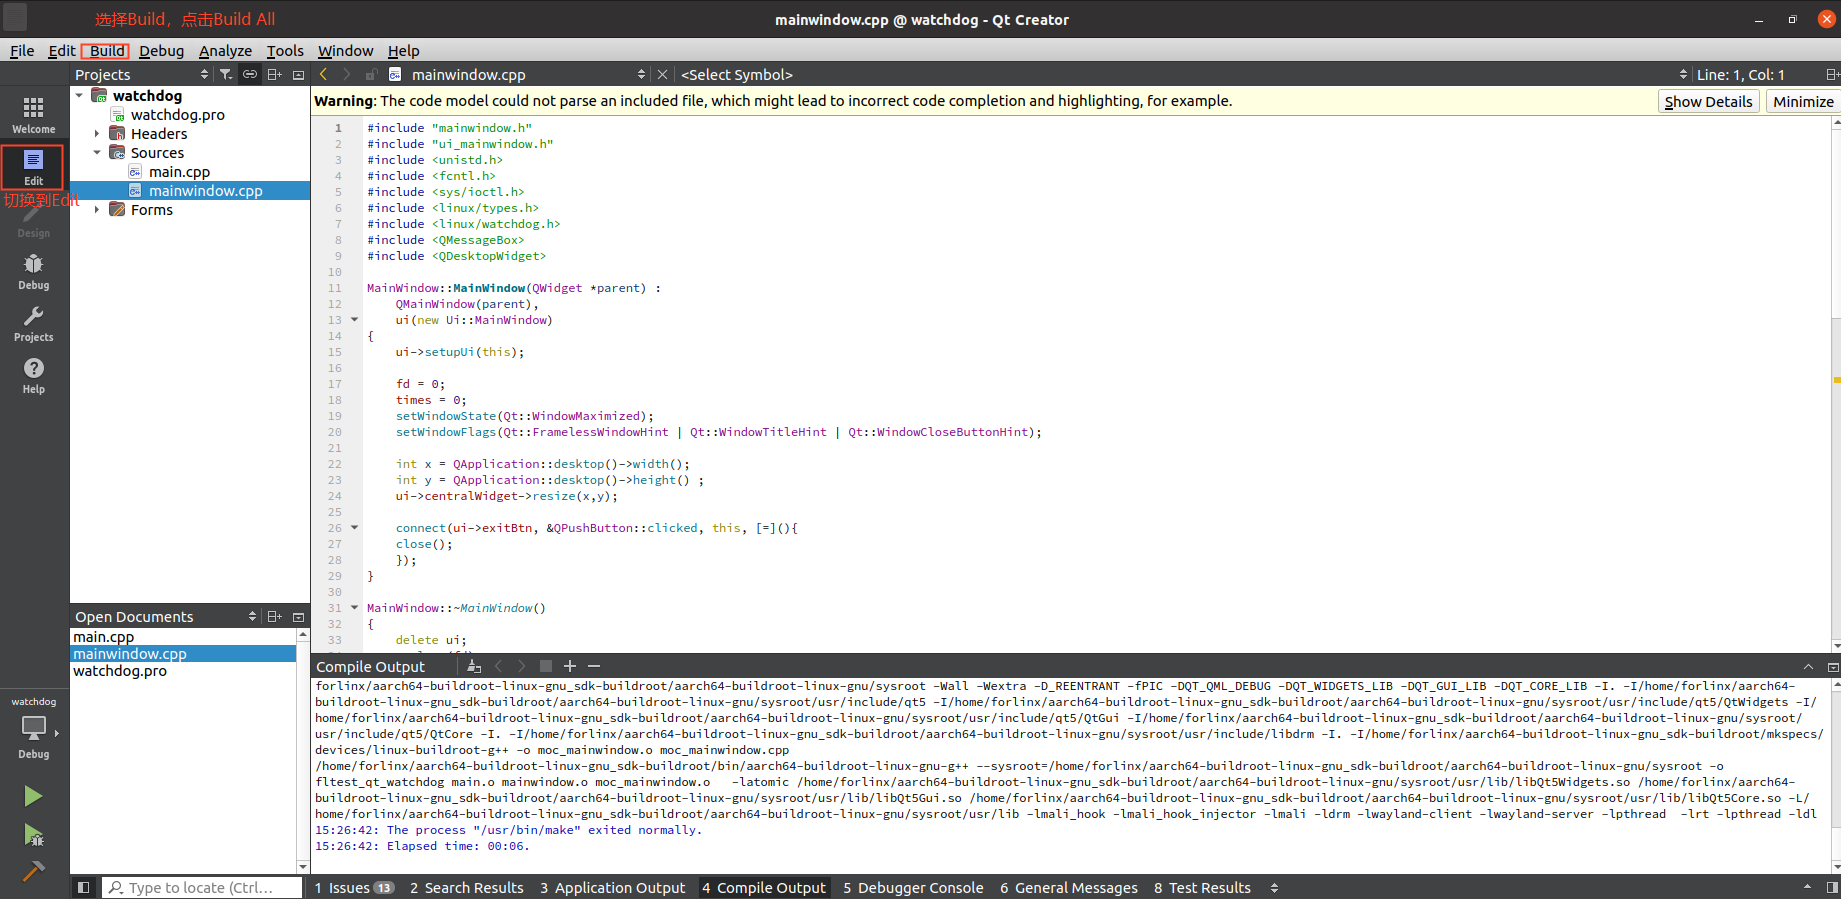The image size is (1841, 899).
Task: Go forward in editor navigation history
Action: tap(347, 74)
